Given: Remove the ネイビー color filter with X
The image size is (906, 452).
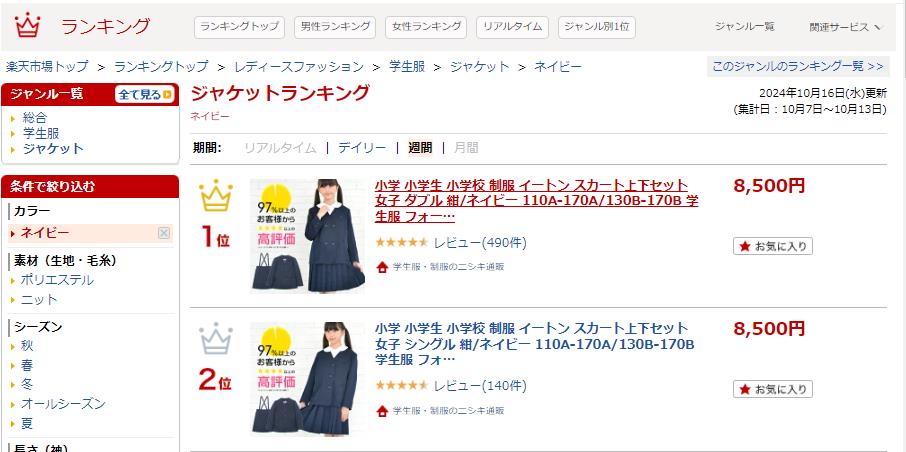Looking at the screenshot, I should tap(164, 233).
